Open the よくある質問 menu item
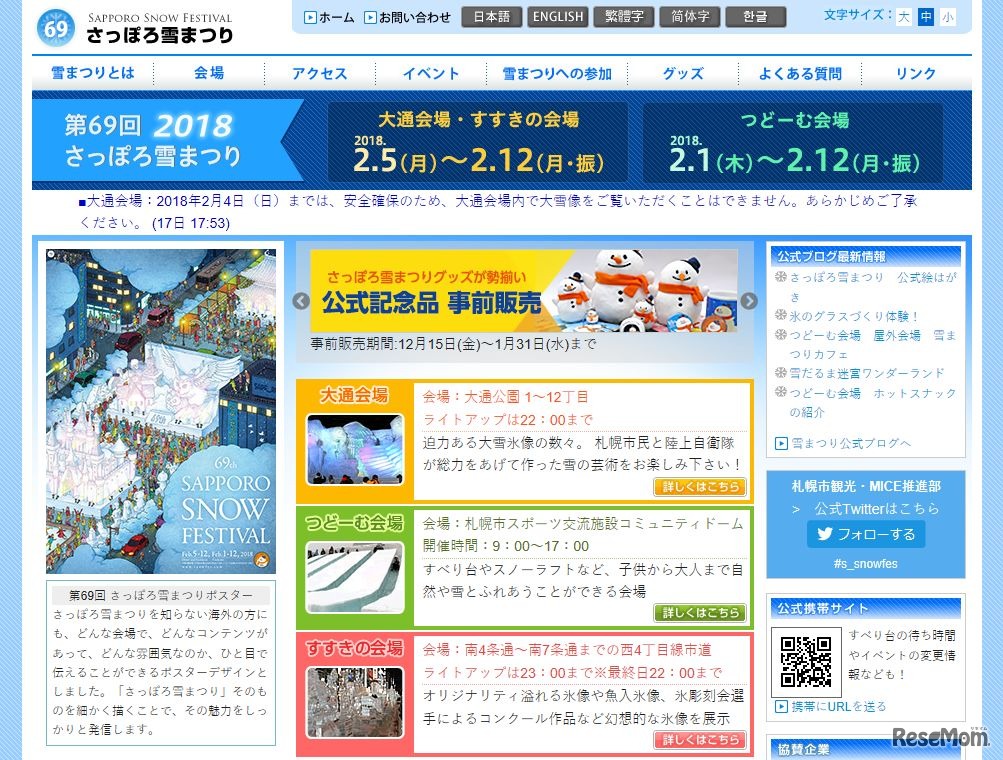 [800, 73]
